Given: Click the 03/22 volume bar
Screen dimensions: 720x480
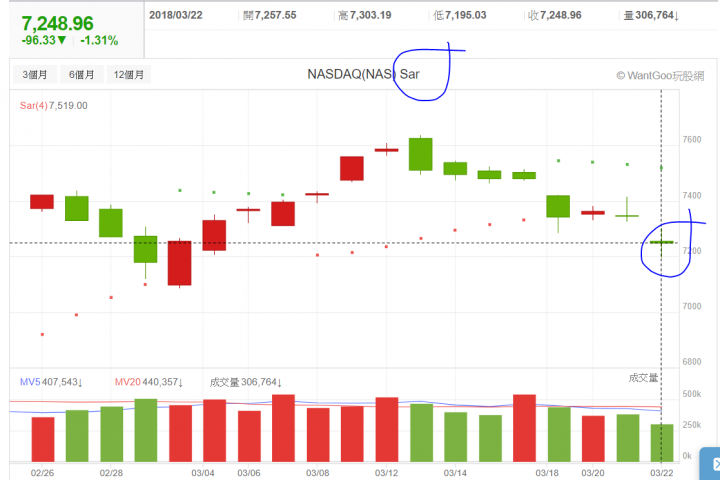Looking at the screenshot, I should 662,443.
